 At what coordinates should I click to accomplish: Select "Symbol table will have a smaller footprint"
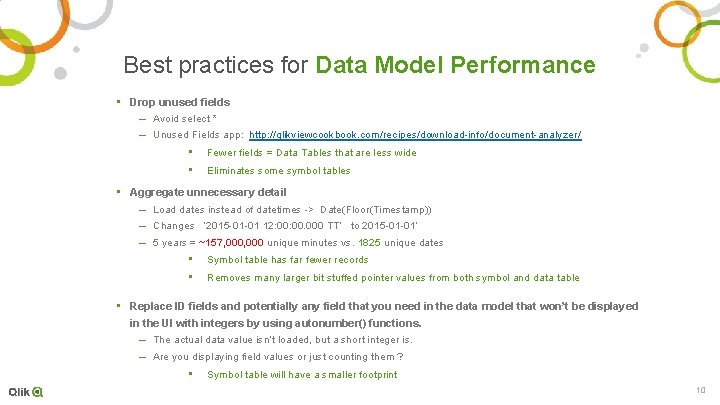pyautogui.click(x=301, y=375)
